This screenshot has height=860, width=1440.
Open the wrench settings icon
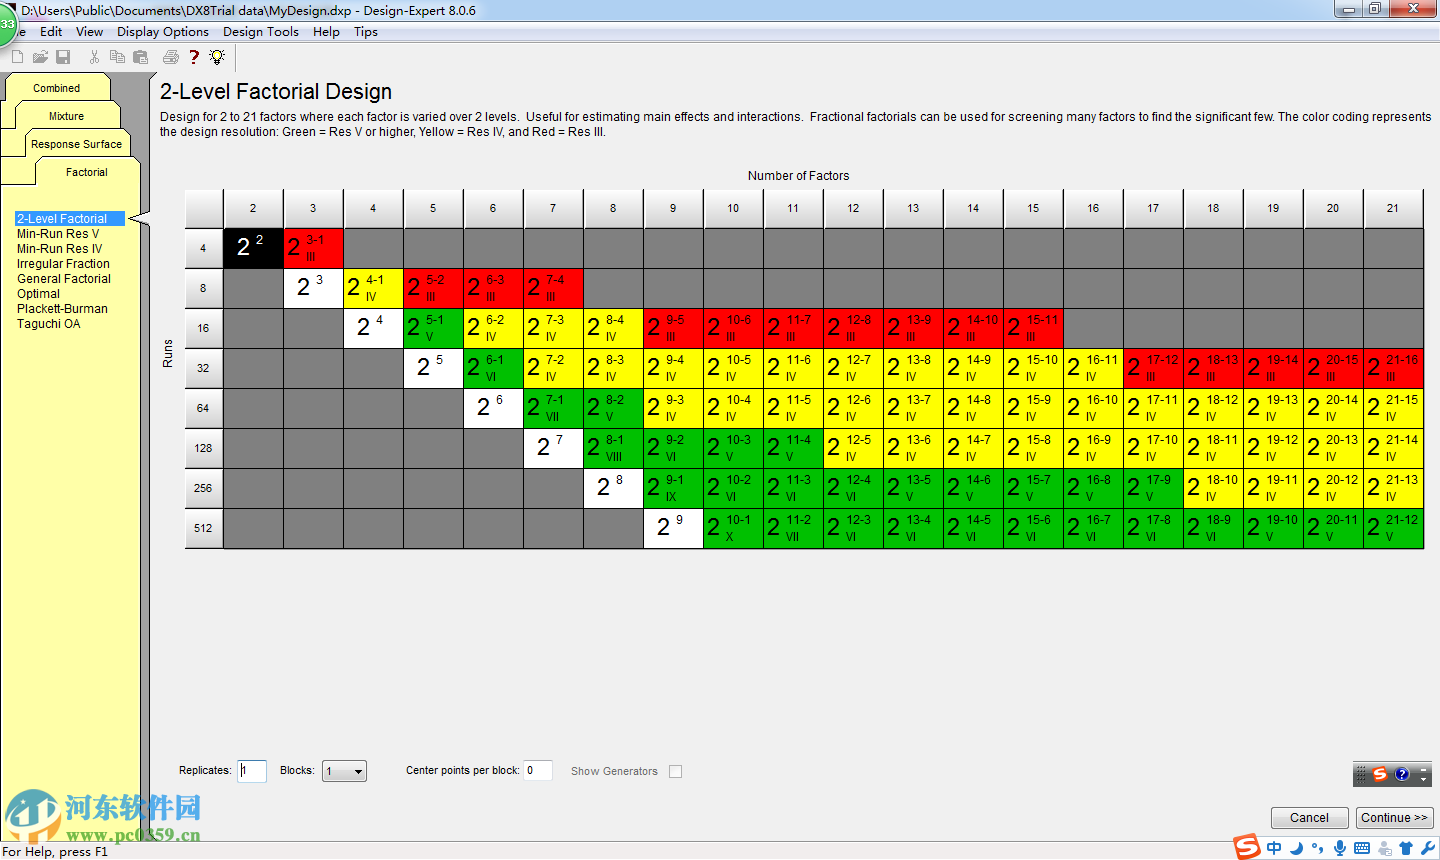click(x=1427, y=848)
